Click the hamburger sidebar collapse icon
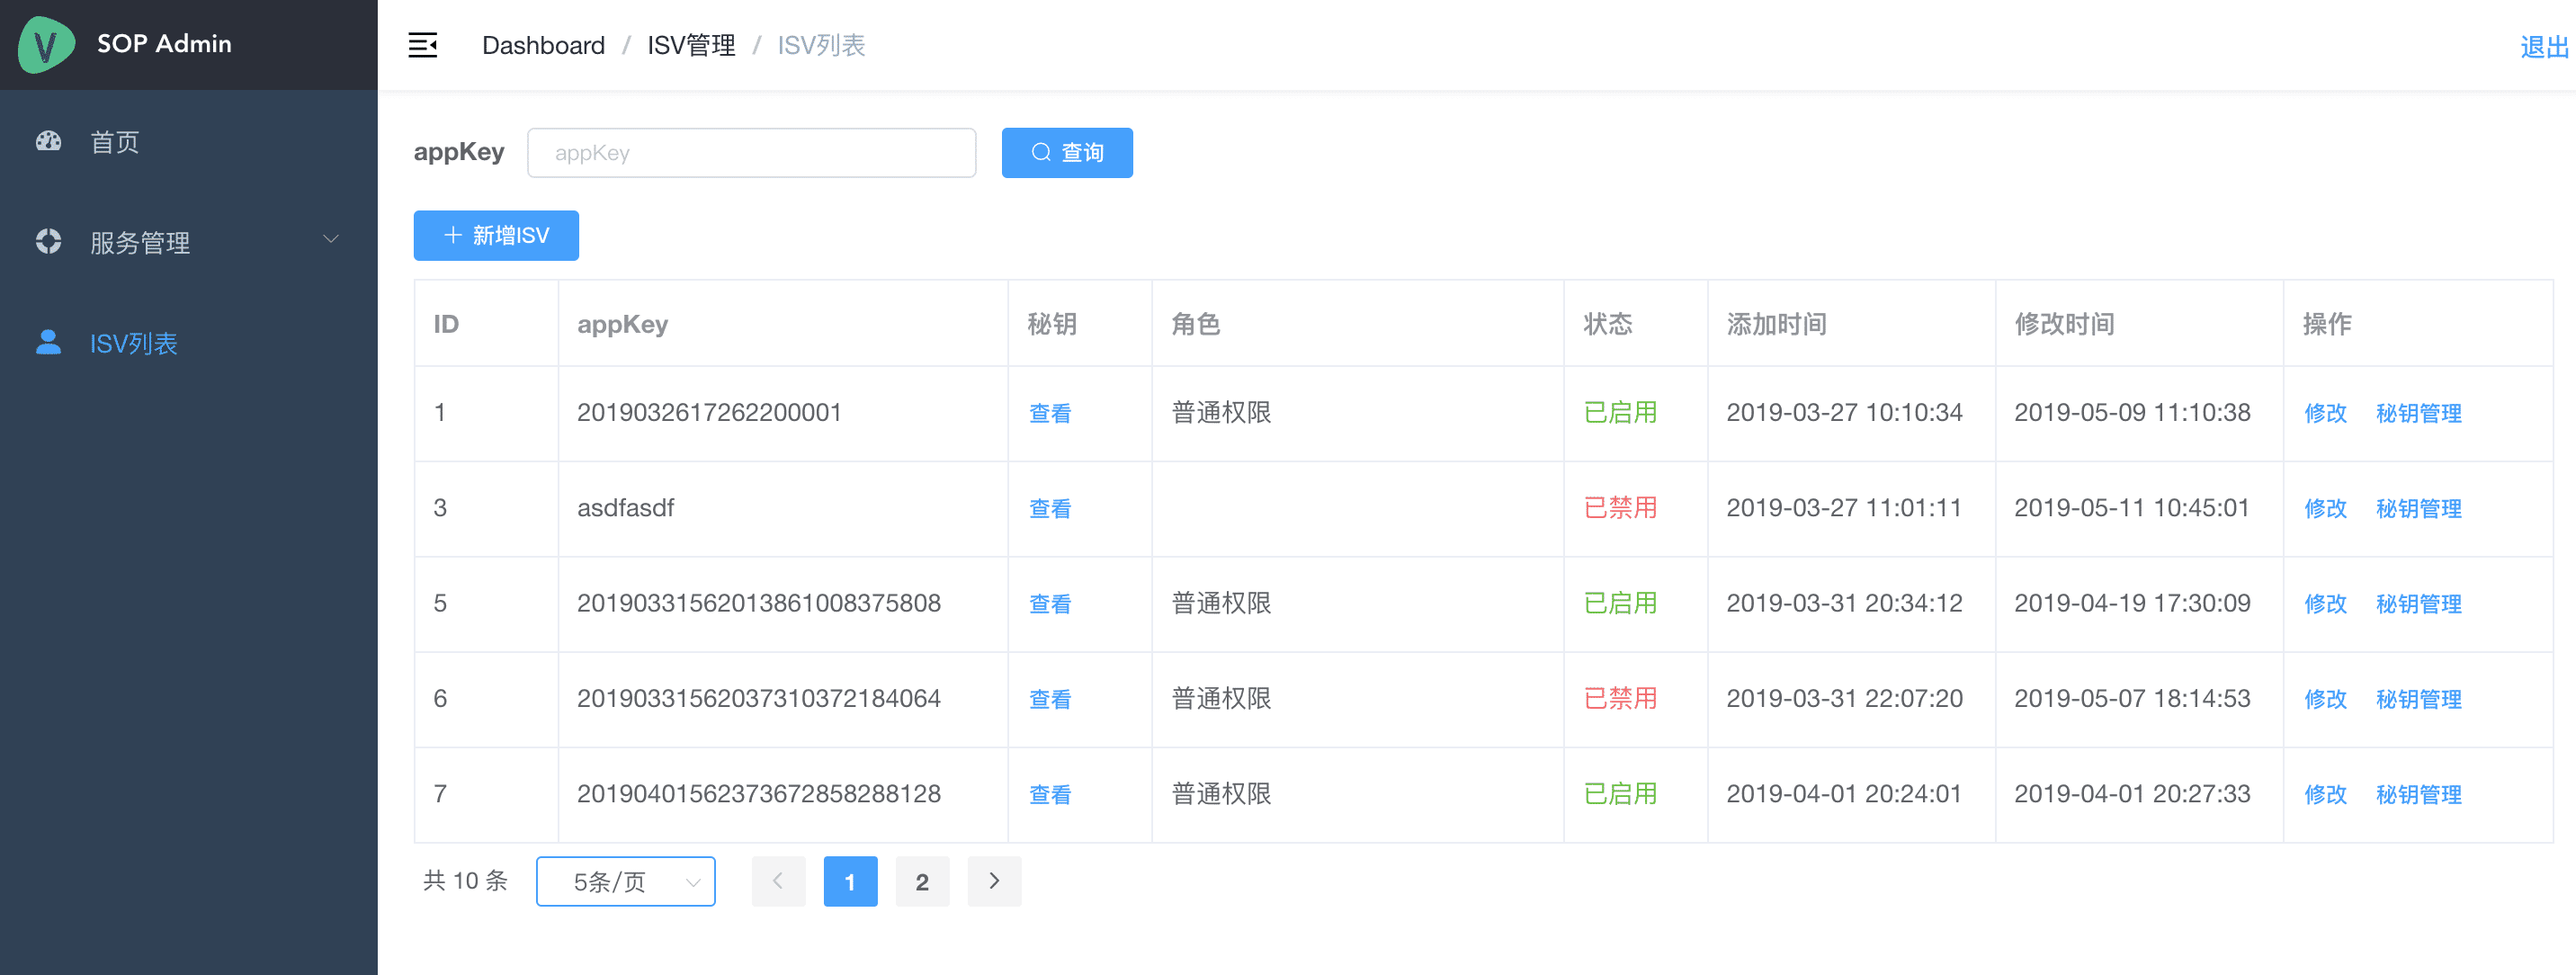Screen dimensions: 2576x975 point(422,45)
